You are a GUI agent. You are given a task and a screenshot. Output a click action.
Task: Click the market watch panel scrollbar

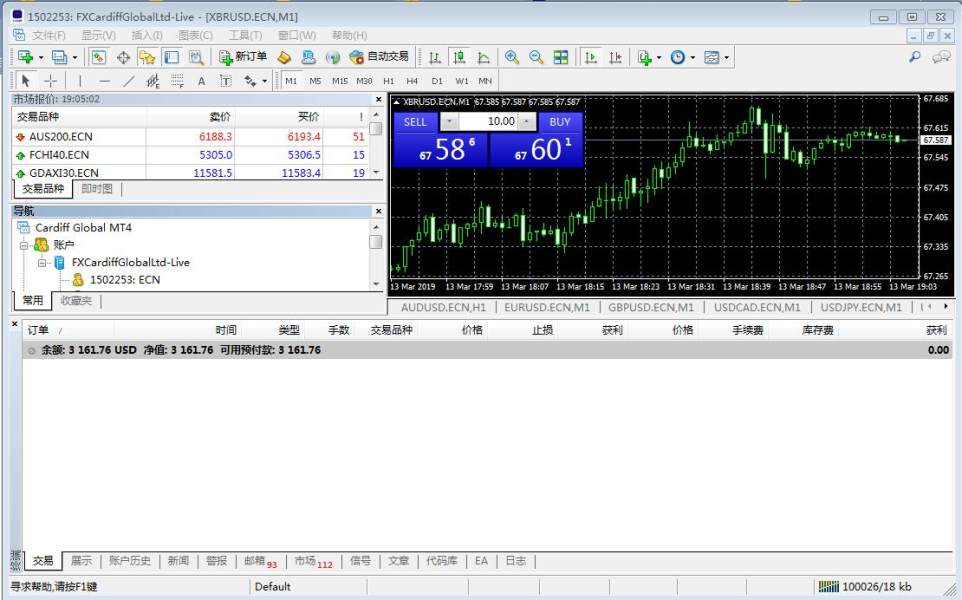click(x=376, y=150)
